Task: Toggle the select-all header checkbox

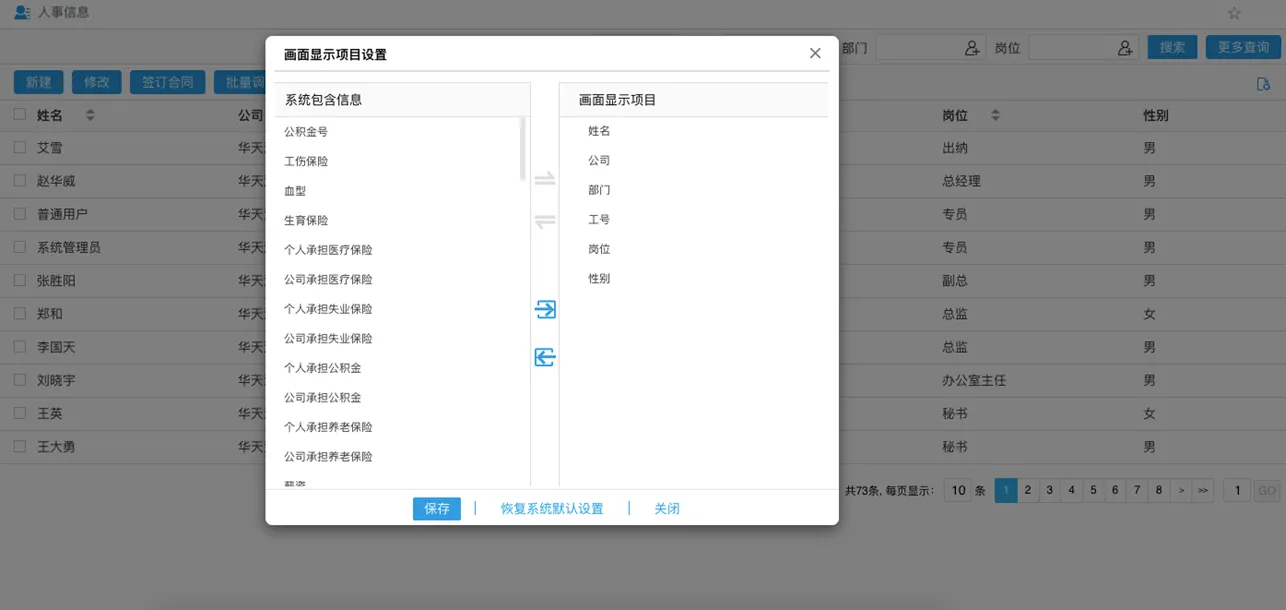Action: click(20, 115)
